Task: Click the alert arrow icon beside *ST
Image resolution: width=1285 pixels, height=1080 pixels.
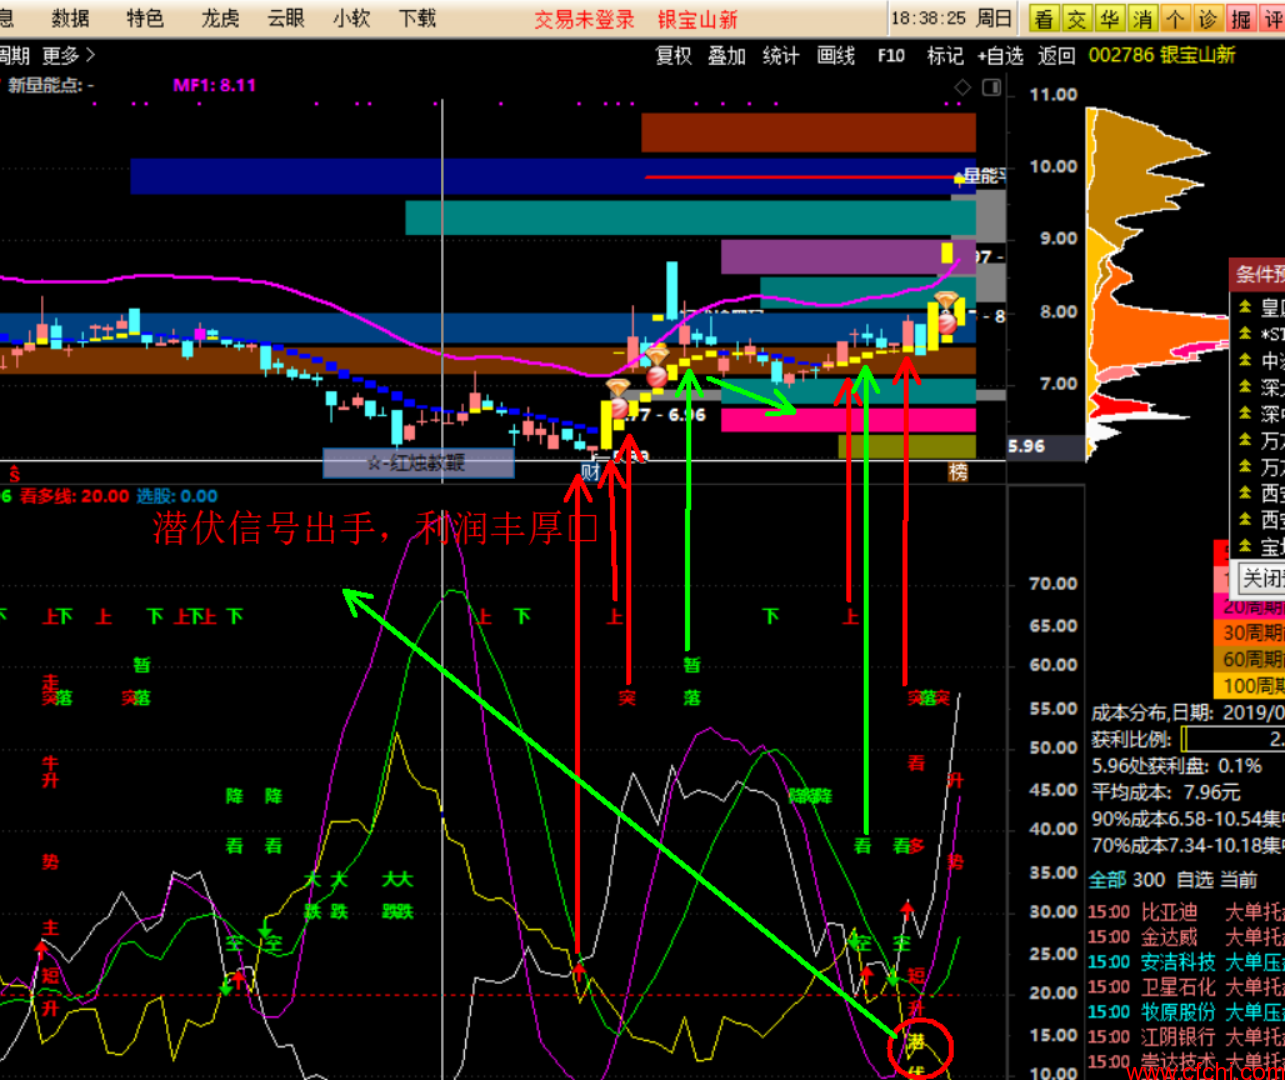Action: tap(1245, 333)
